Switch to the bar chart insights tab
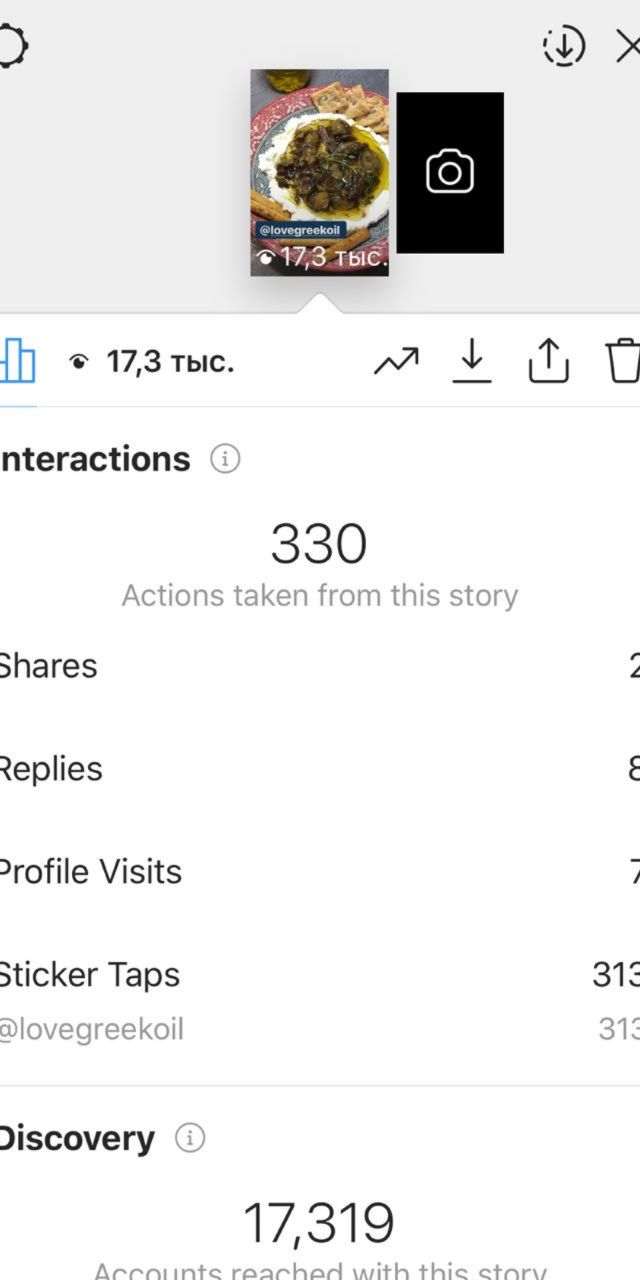This screenshot has height=1280, width=640. [x=17, y=361]
